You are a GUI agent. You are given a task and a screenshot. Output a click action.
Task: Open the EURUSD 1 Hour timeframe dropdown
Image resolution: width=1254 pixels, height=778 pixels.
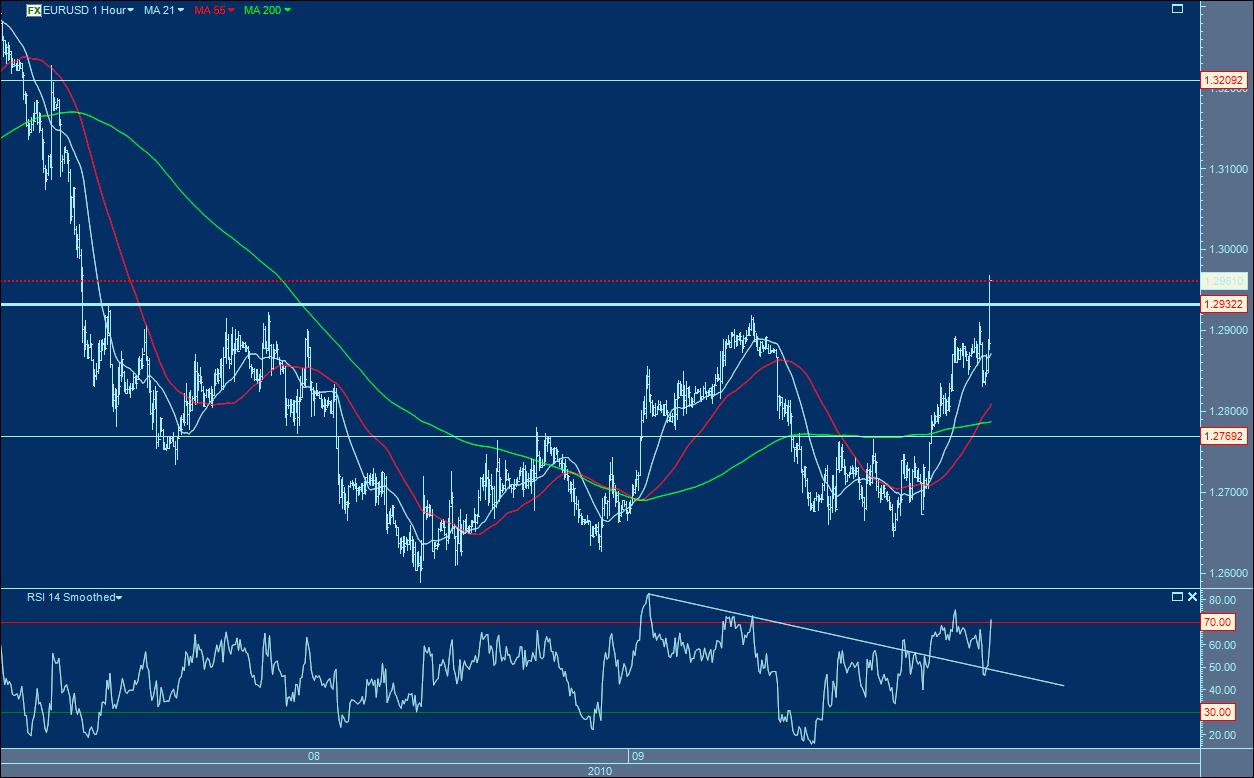click(x=129, y=8)
